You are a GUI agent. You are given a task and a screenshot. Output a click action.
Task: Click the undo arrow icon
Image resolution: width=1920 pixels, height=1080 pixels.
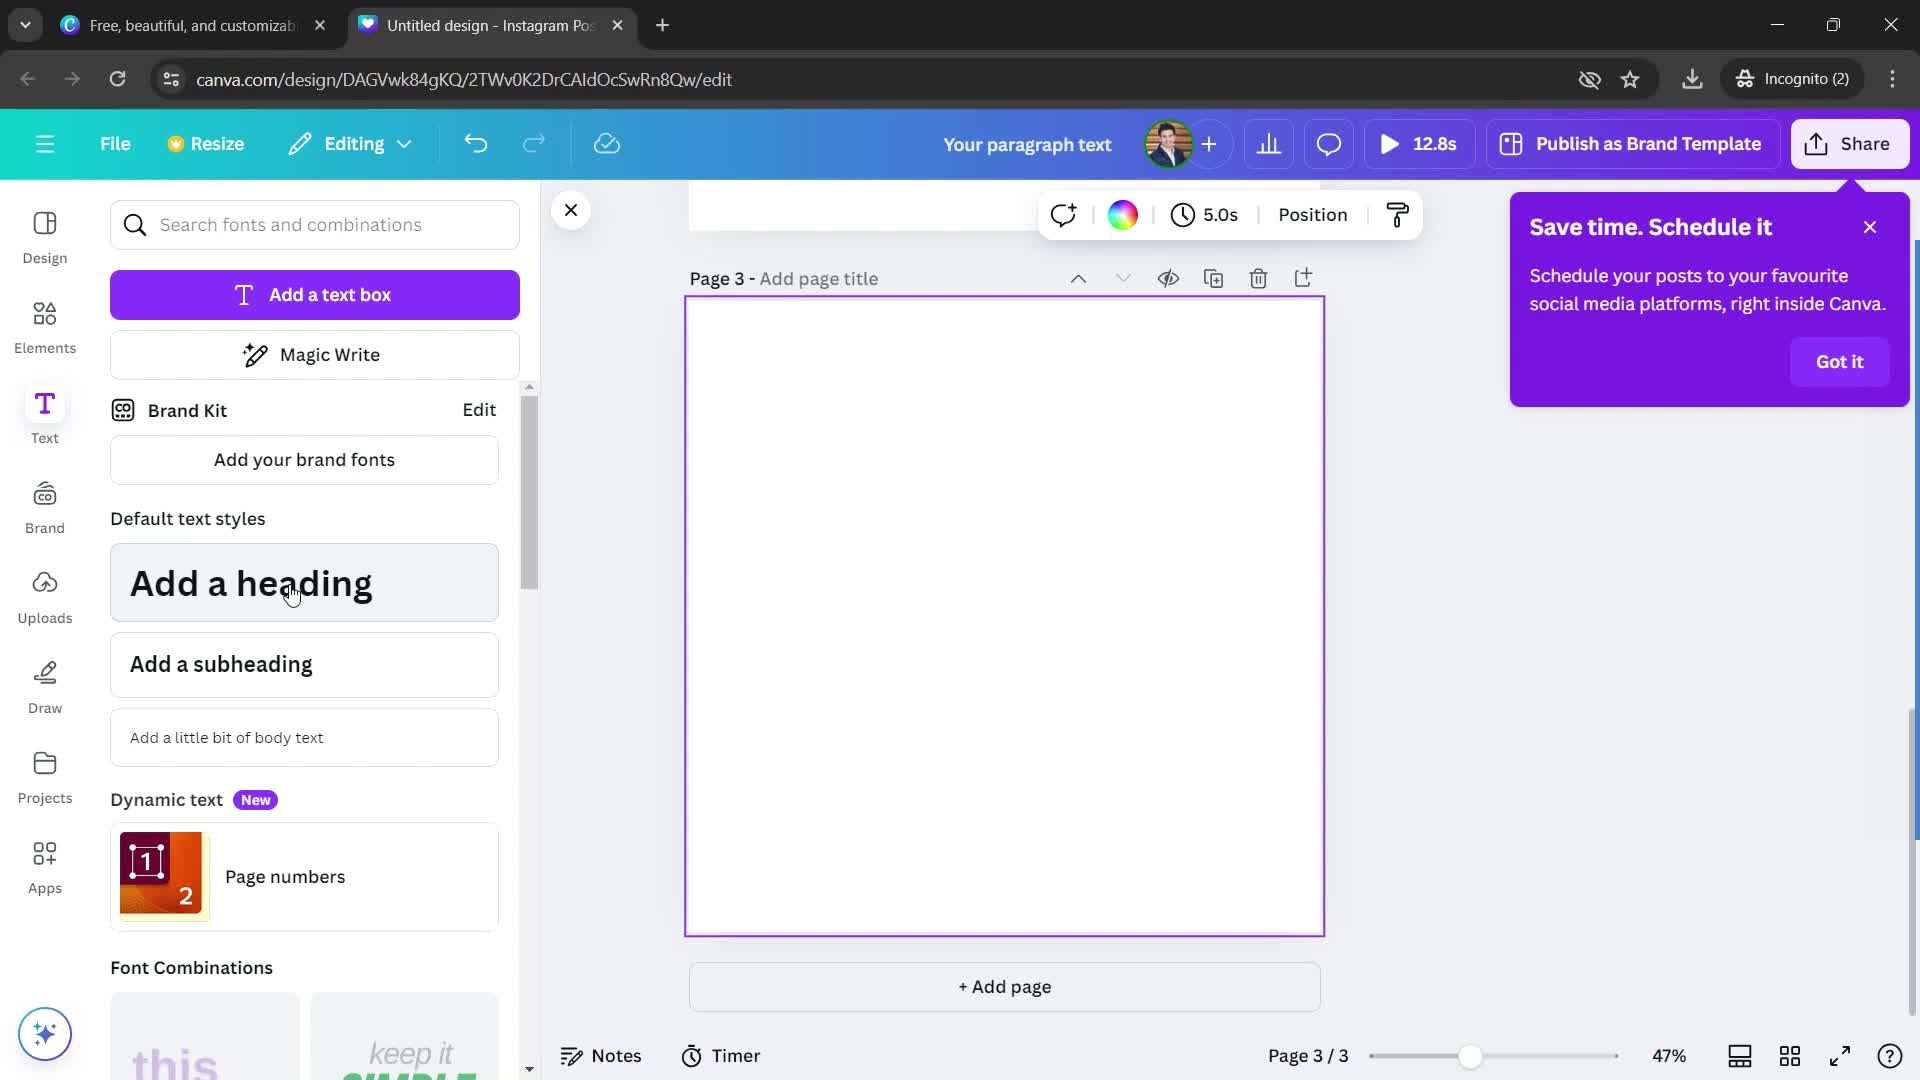[x=475, y=144]
